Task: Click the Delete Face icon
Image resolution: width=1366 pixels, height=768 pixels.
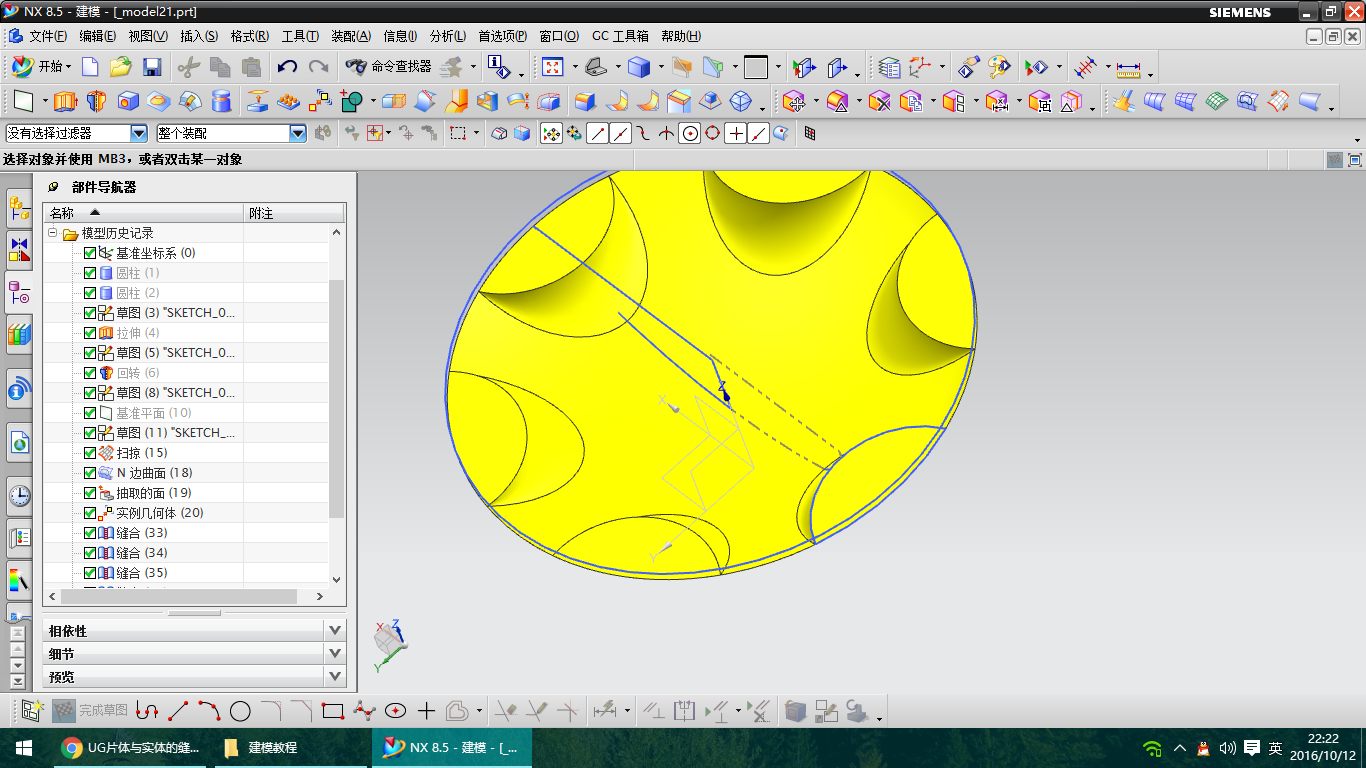Action: pos(880,101)
